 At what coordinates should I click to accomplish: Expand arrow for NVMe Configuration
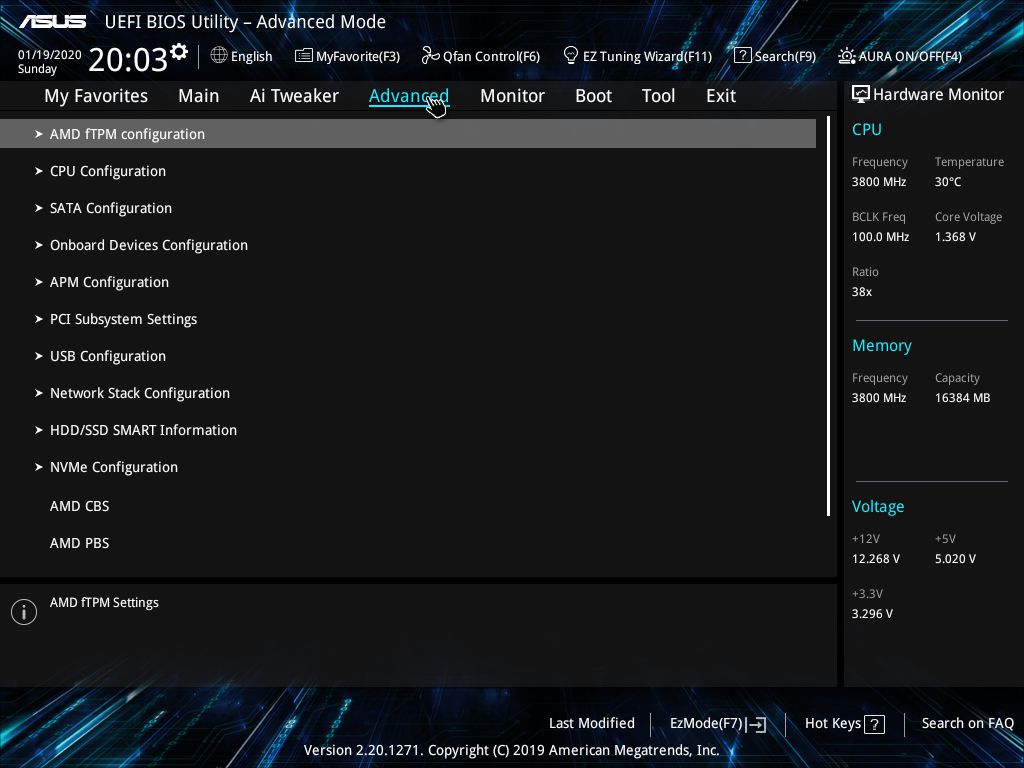[x=39, y=467]
